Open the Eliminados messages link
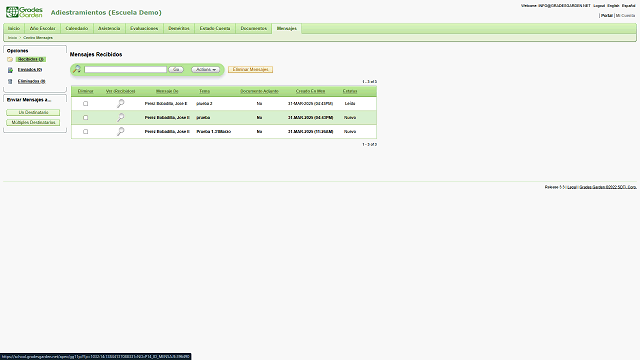Screen dimensions: 640x360 click(31, 81)
